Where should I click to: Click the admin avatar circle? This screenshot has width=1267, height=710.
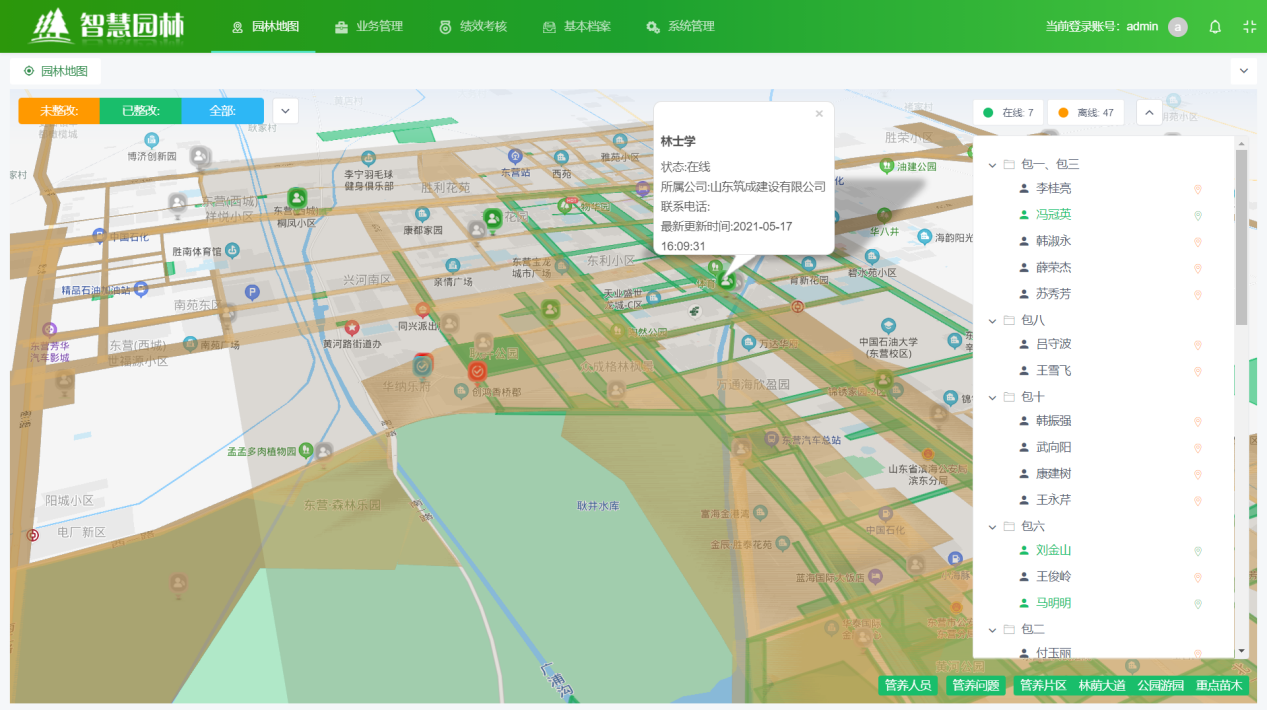(1178, 27)
